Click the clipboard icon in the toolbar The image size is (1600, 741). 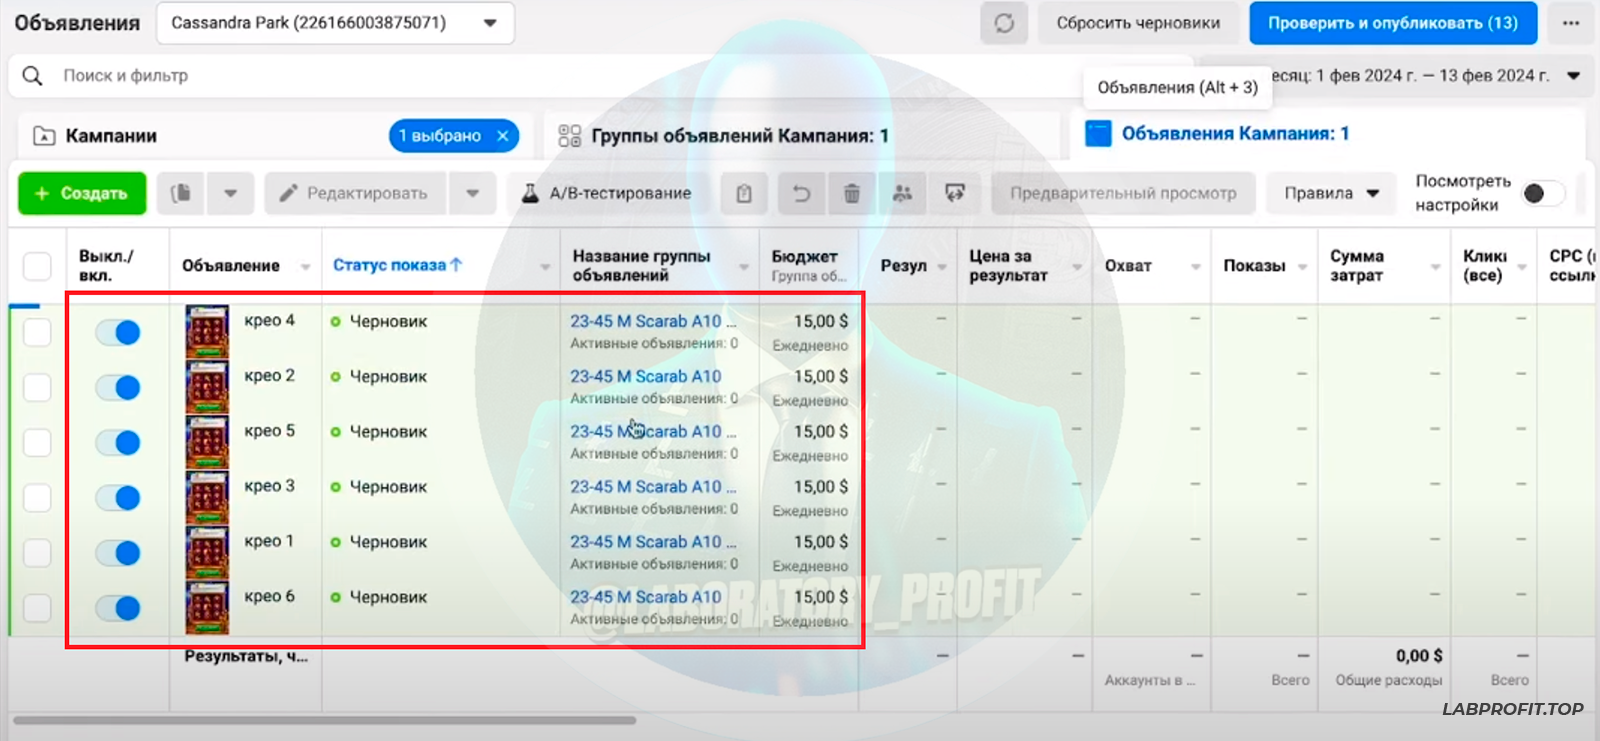click(x=744, y=193)
